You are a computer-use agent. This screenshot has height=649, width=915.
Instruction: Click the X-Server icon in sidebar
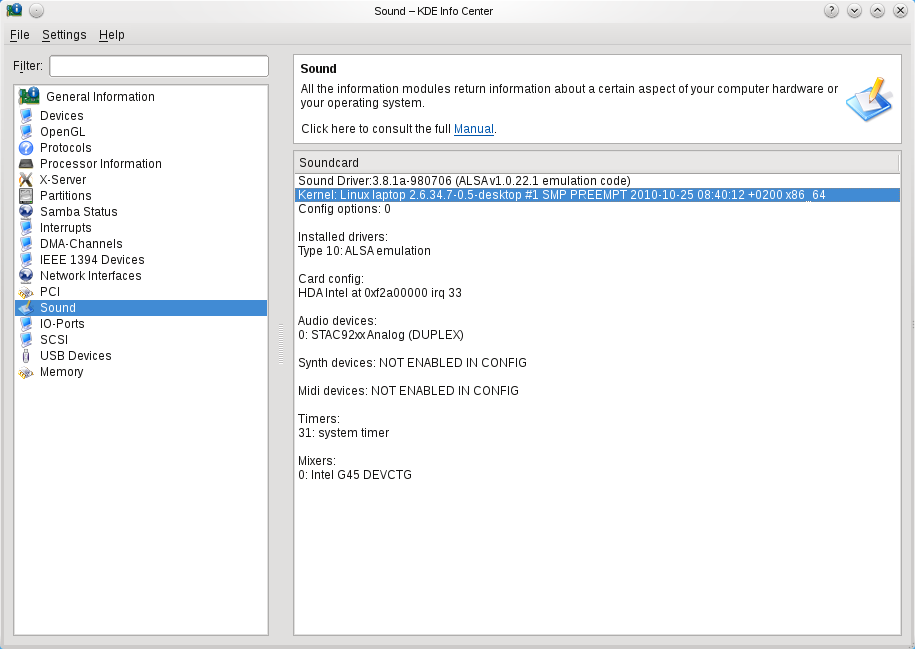pos(26,180)
